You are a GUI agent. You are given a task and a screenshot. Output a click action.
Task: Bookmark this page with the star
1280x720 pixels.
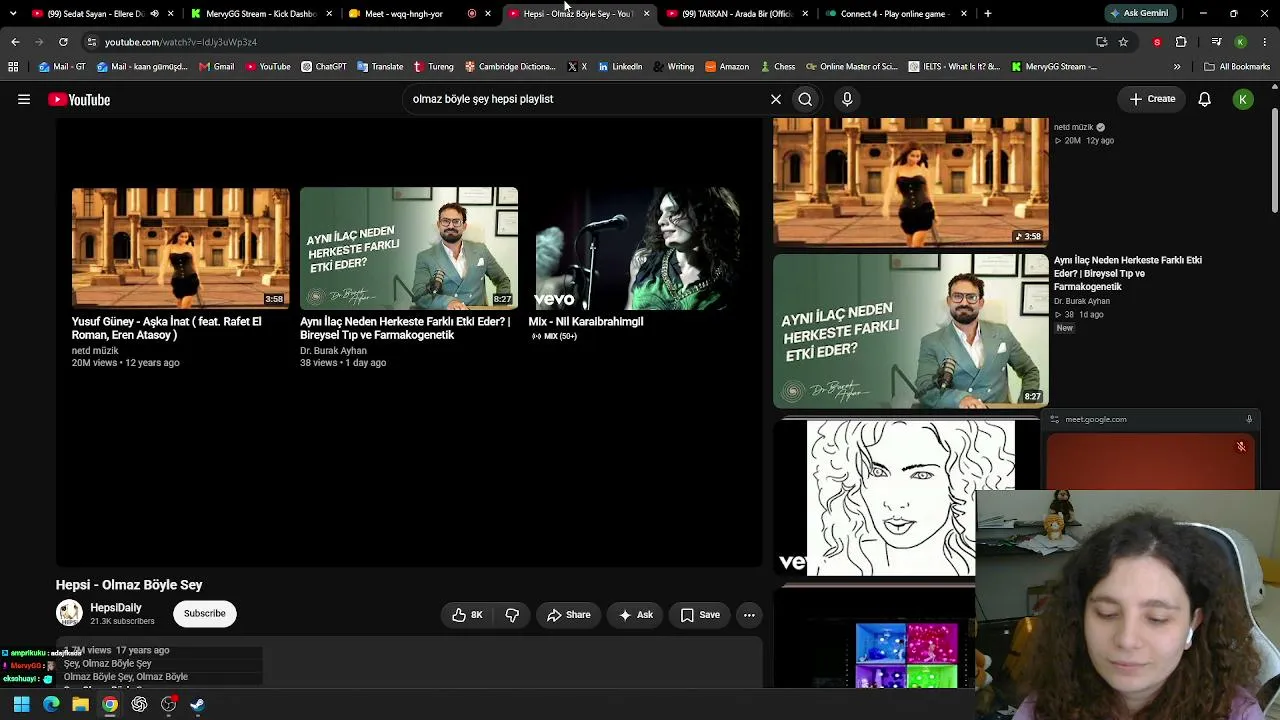[x=1123, y=42]
